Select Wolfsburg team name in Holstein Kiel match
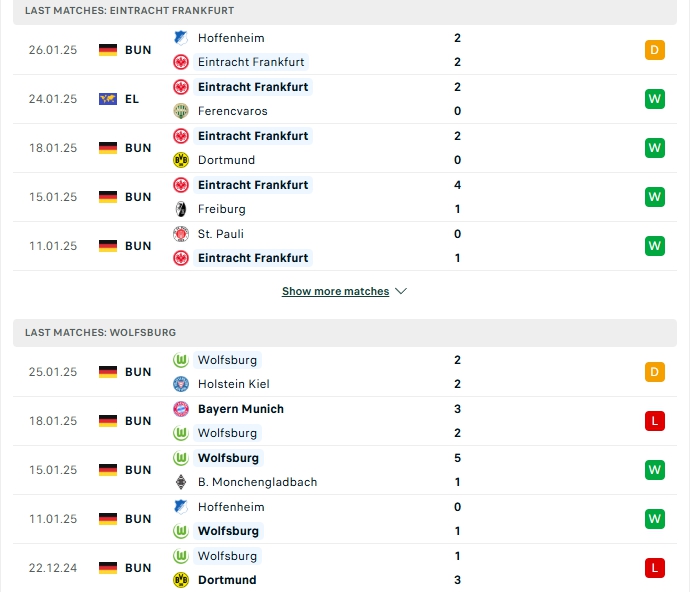690x592 pixels. point(227,360)
